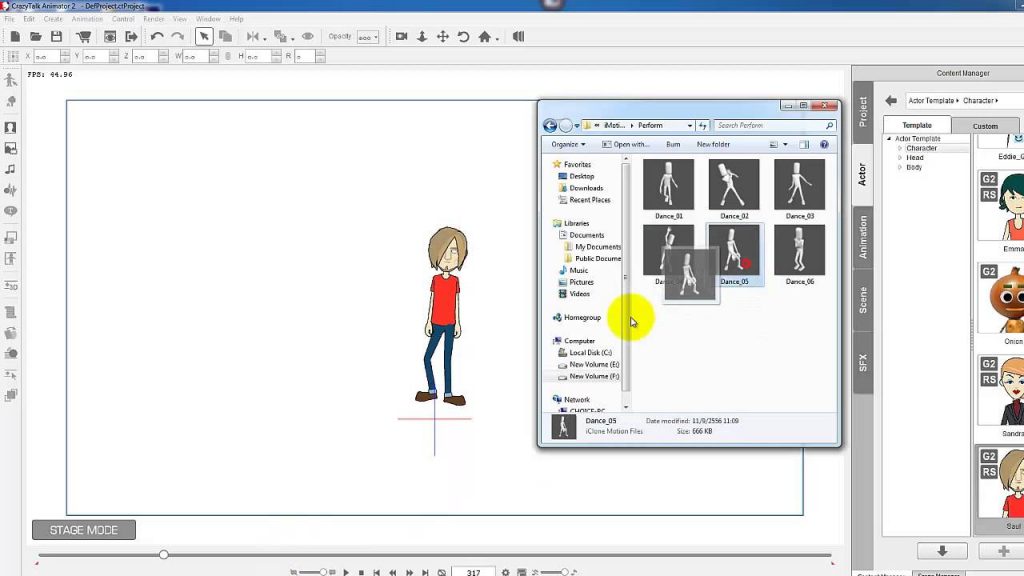Select the camera pan tool with four arrows
Image resolution: width=1024 pixels, height=576 pixels.
pos(443,37)
